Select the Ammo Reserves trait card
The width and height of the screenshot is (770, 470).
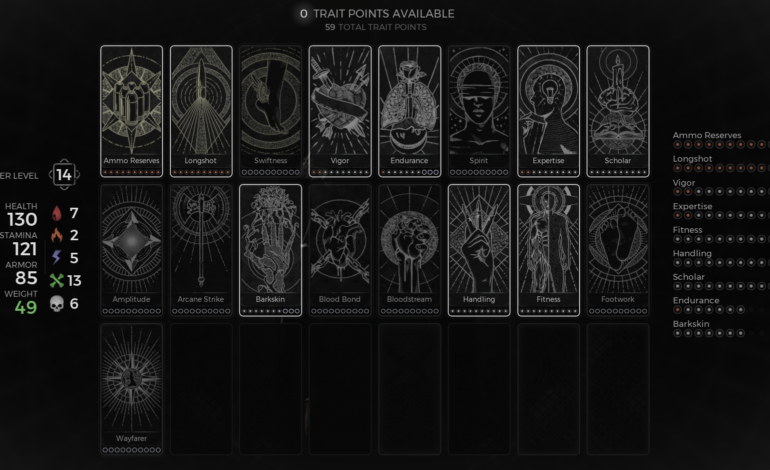(131, 111)
